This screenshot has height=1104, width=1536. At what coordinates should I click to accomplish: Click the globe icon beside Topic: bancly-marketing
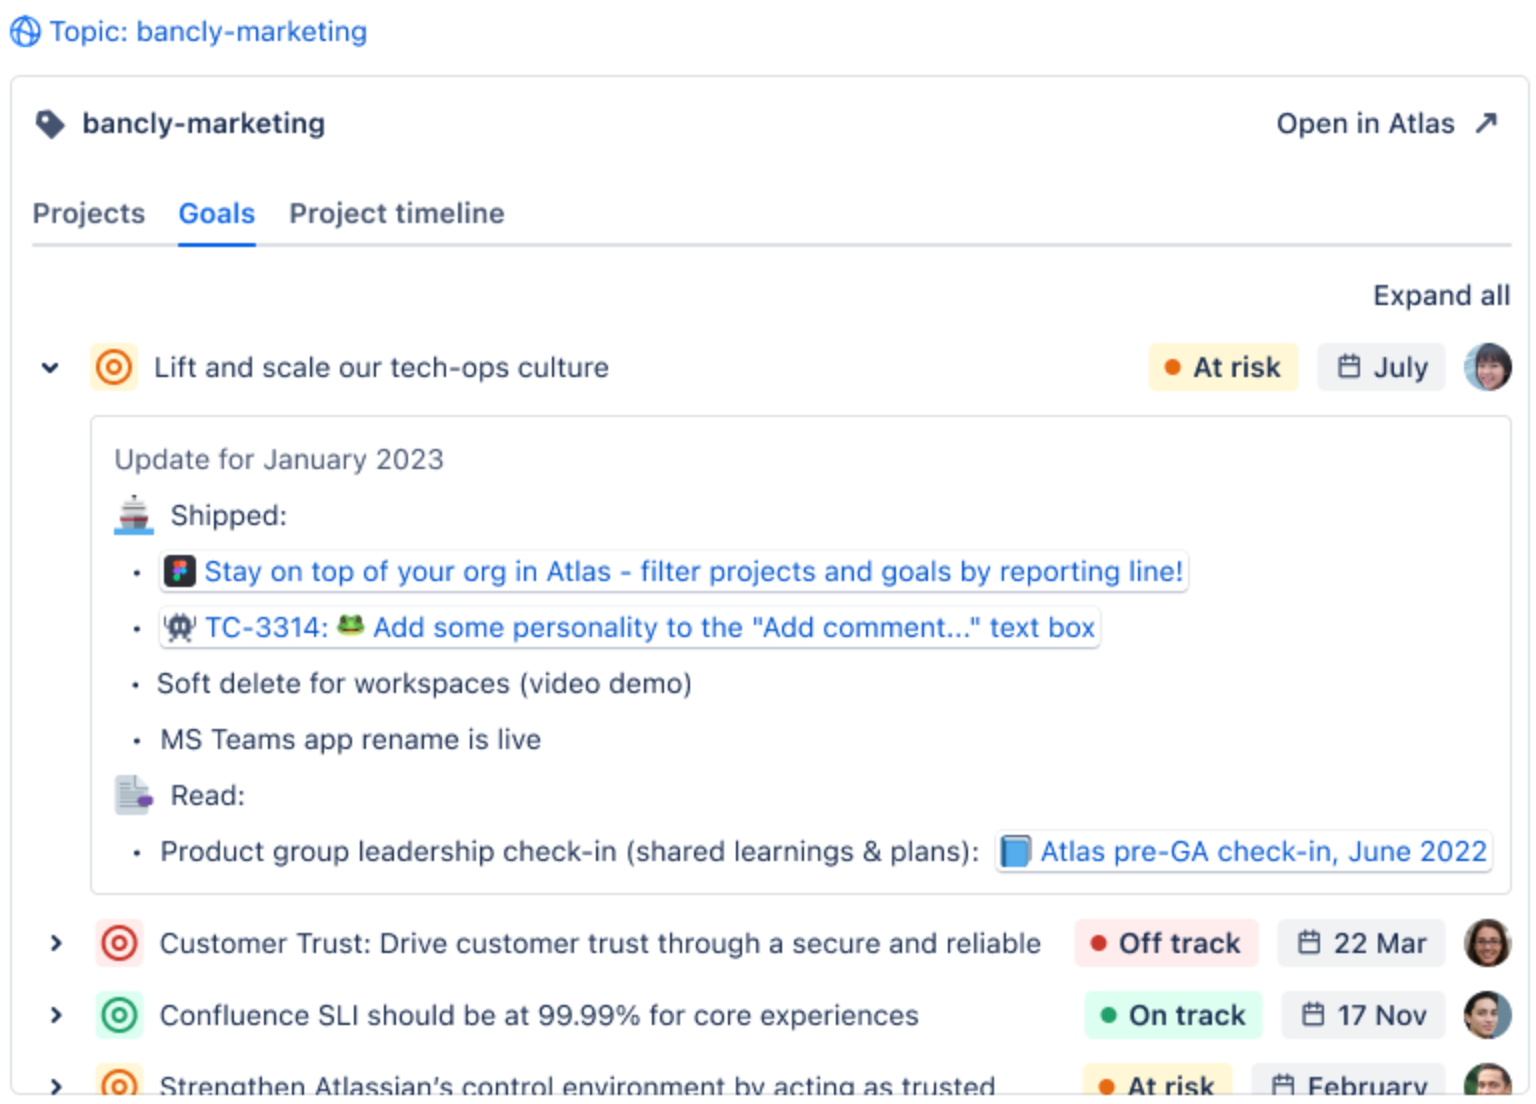click(26, 32)
